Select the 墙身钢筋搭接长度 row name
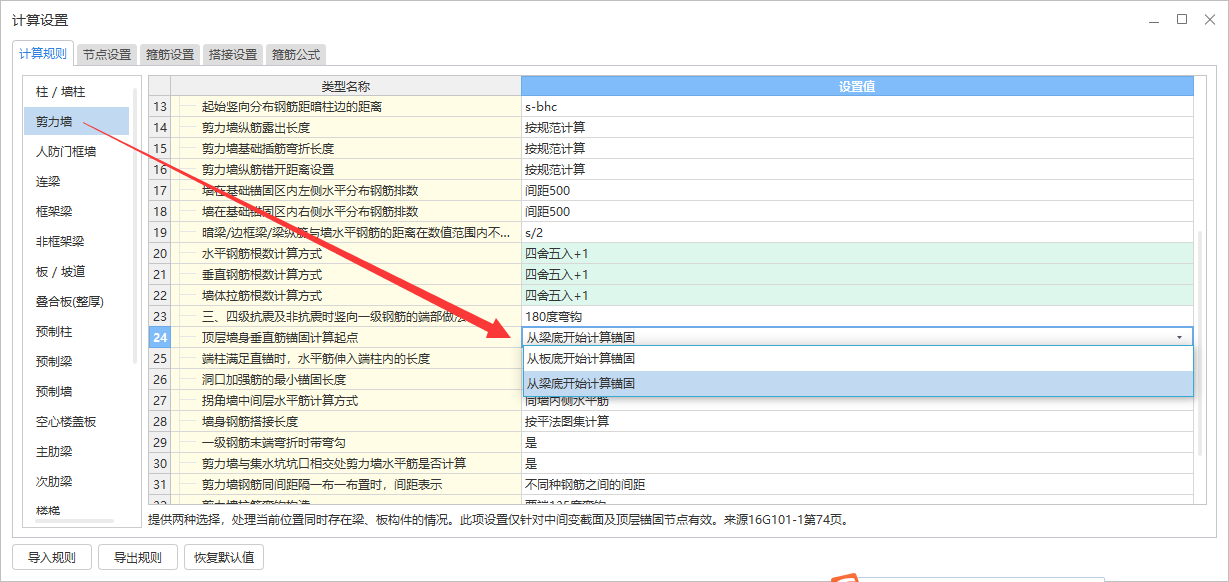 coord(250,421)
